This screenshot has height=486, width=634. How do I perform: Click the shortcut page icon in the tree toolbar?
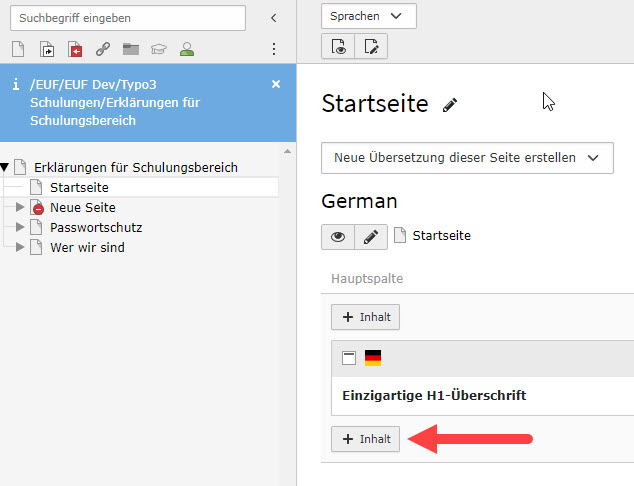tap(47, 49)
